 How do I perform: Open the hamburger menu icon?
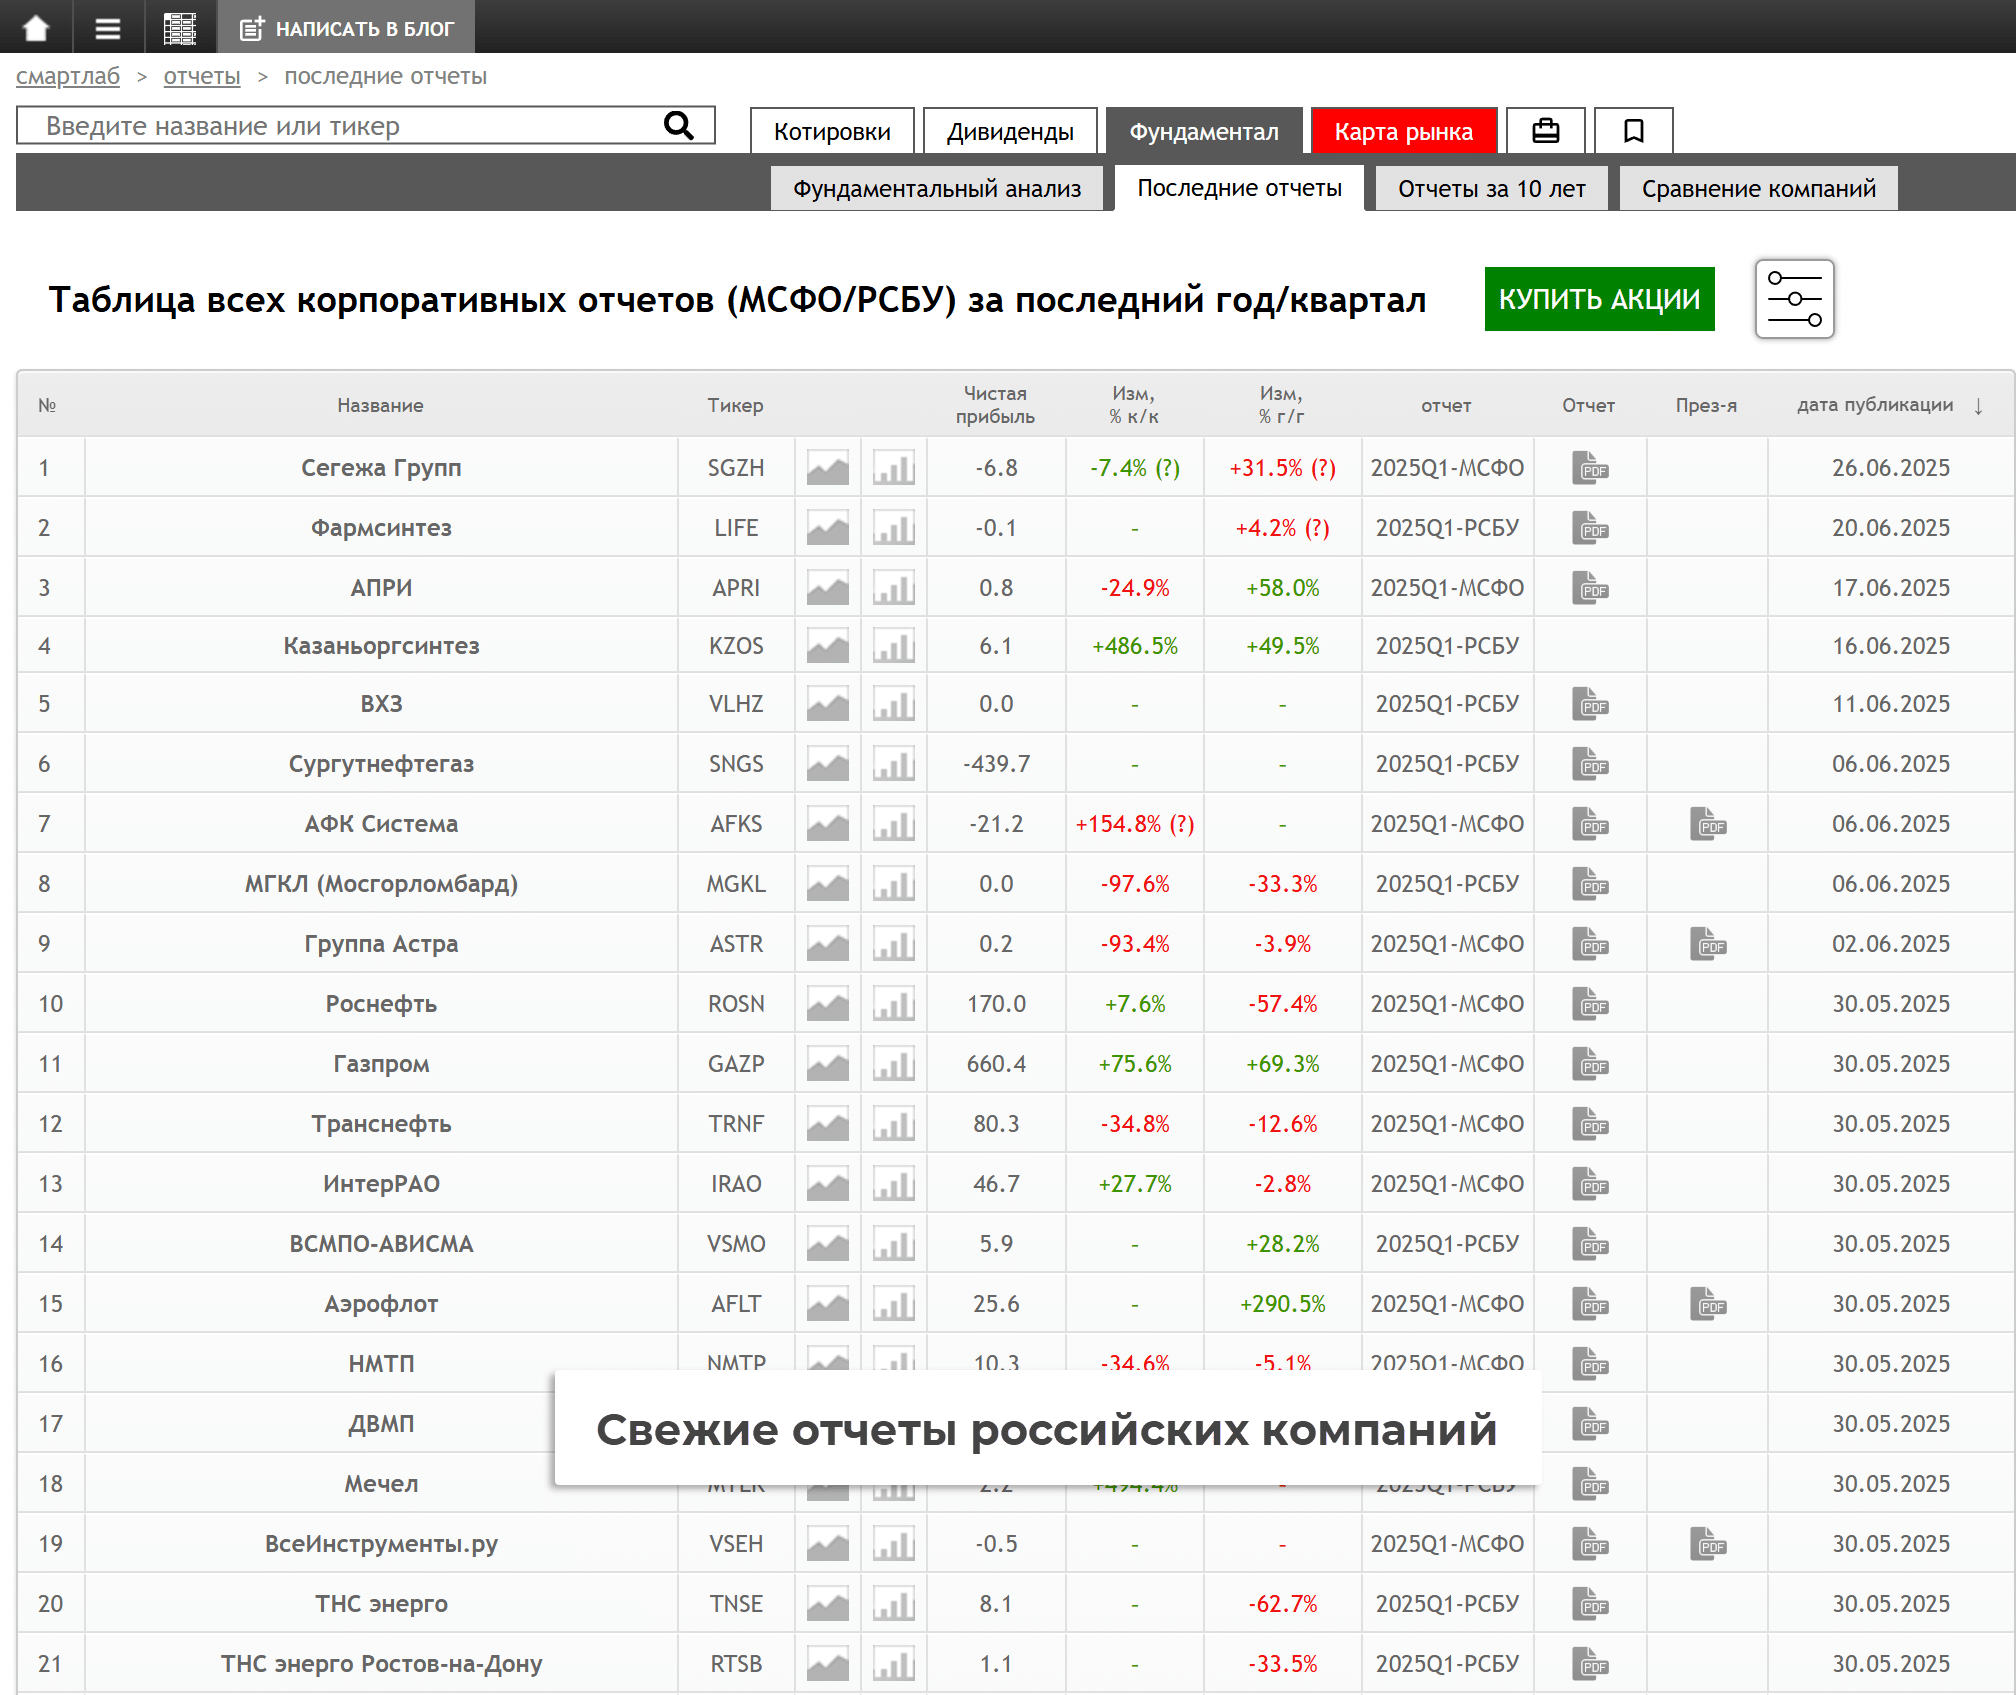(x=108, y=28)
